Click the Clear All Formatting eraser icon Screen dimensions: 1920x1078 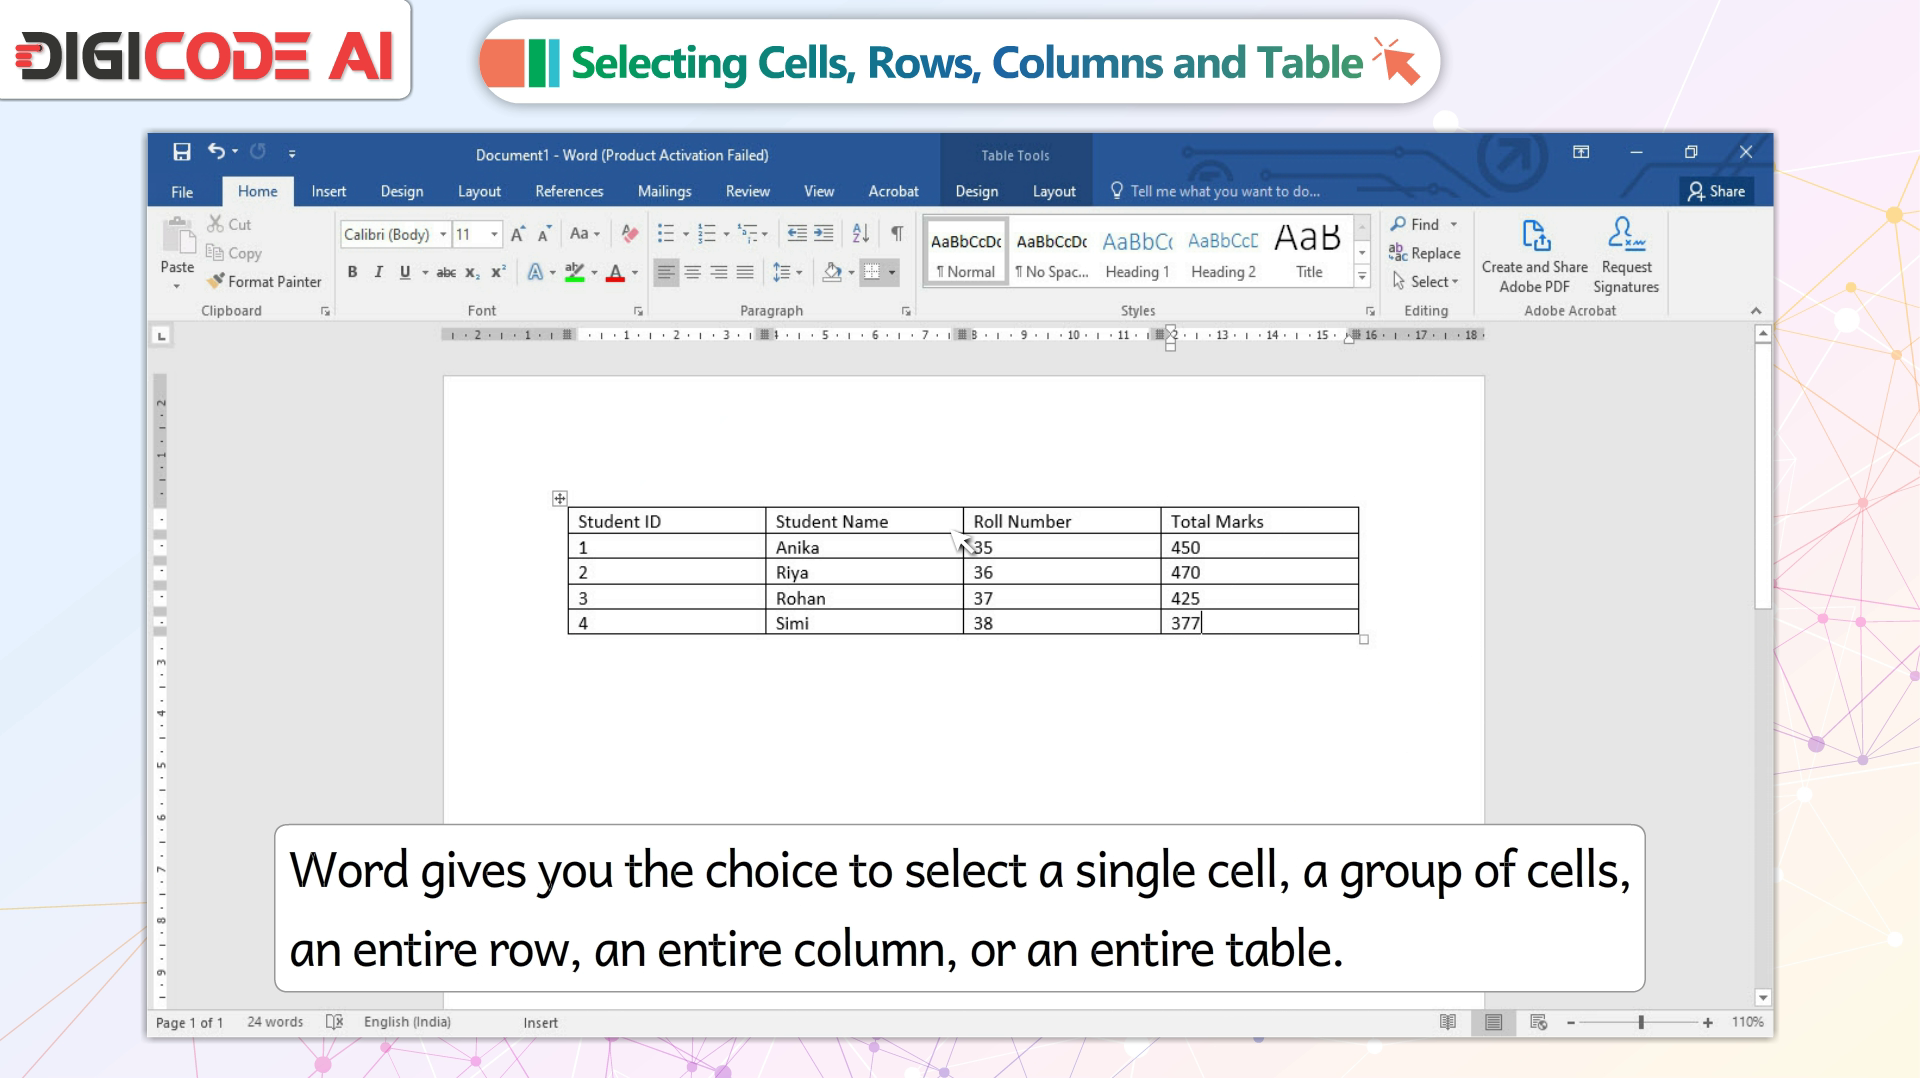pyautogui.click(x=629, y=234)
